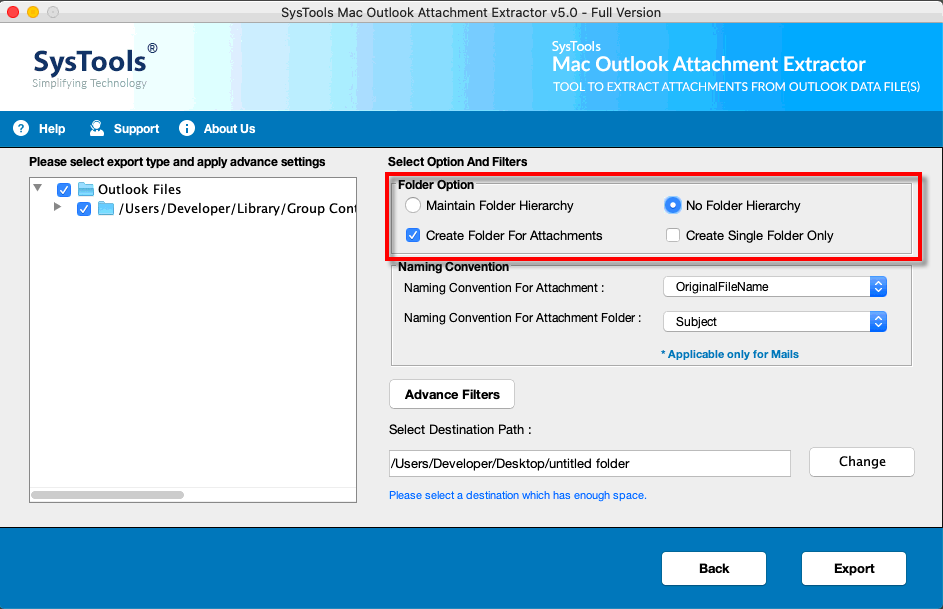Viewport: 943px width, 609px height.
Task: Uncheck the Outlook Files checkbox
Action: pos(64,190)
